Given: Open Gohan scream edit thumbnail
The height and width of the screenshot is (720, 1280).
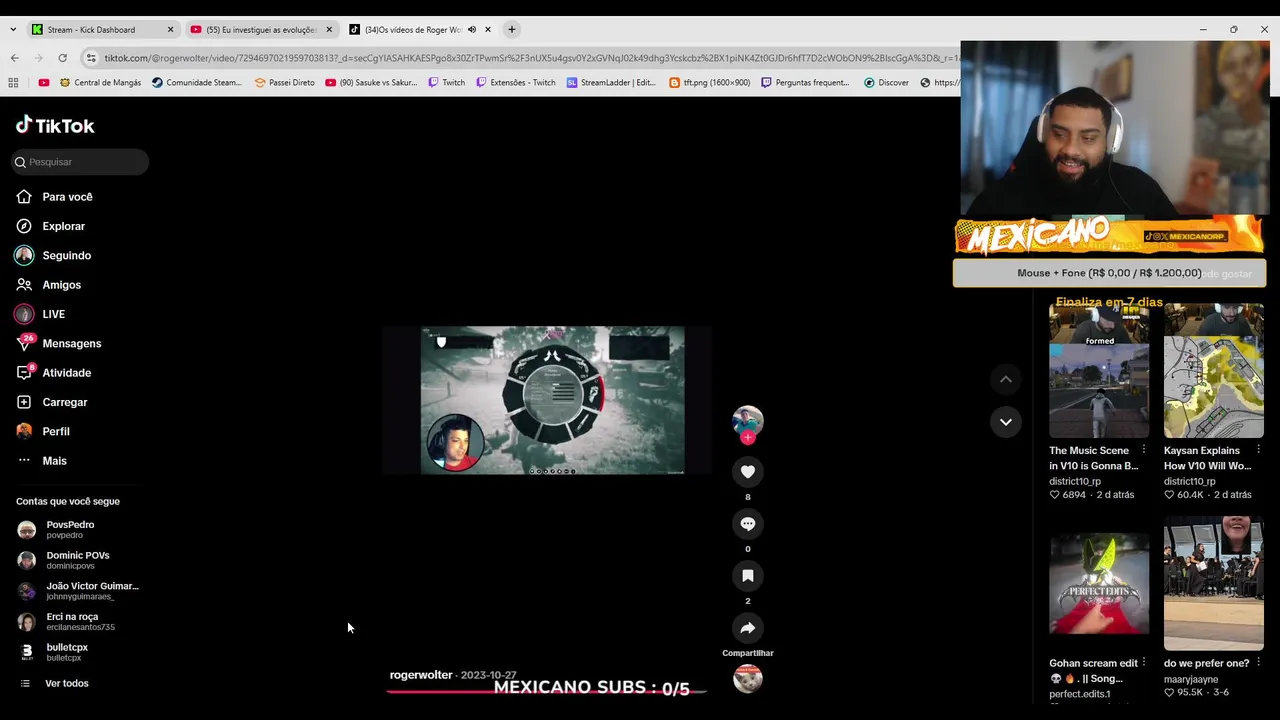Looking at the screenshot, I should pyautogui.click(x=1099, y=585).
